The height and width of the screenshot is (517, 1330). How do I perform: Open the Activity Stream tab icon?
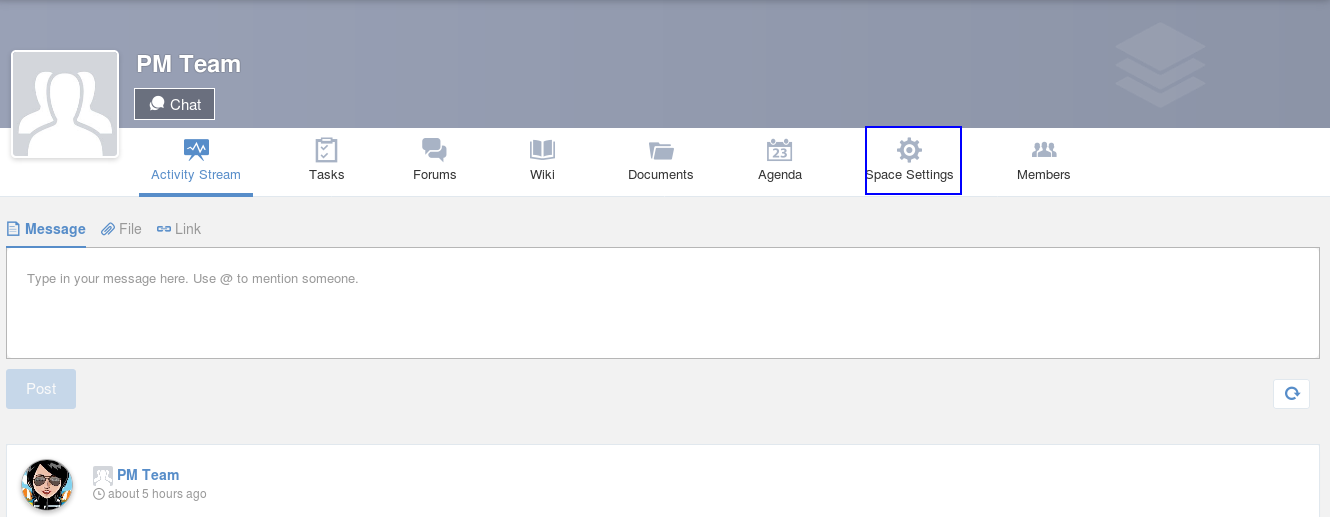196,150
